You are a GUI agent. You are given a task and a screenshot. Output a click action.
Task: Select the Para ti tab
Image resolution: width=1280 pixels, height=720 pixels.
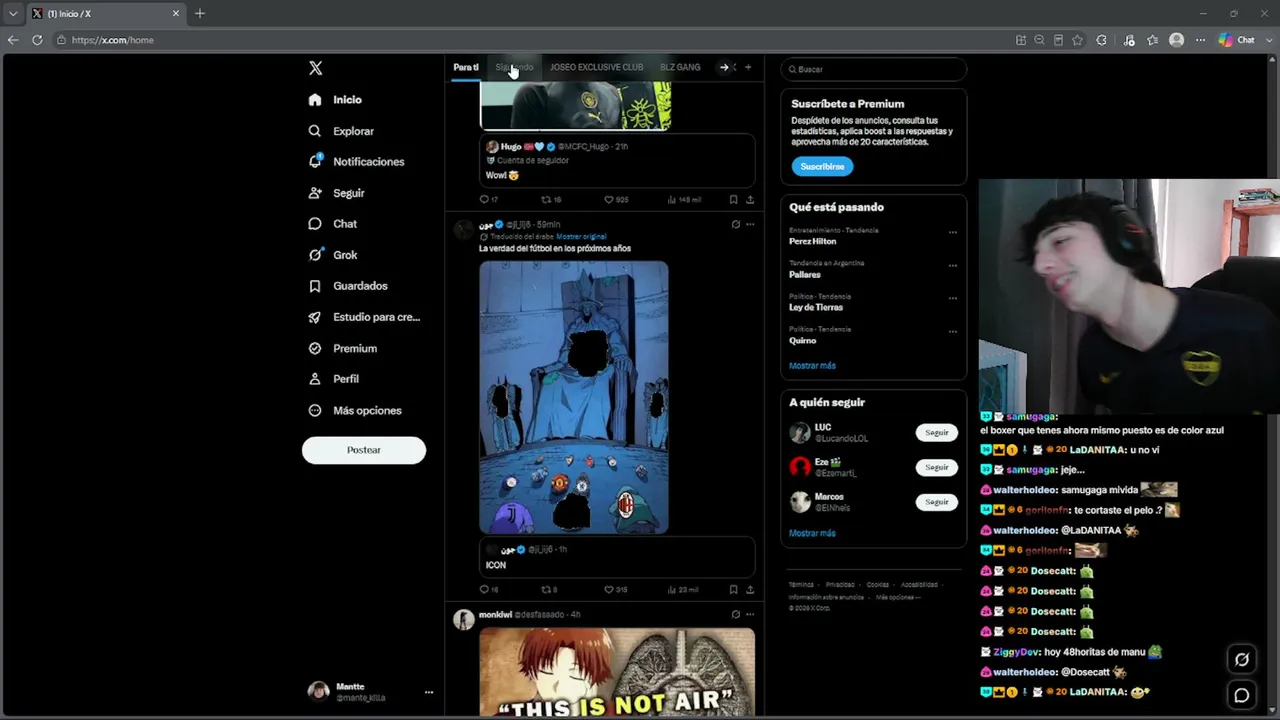(x=466, y=67)
